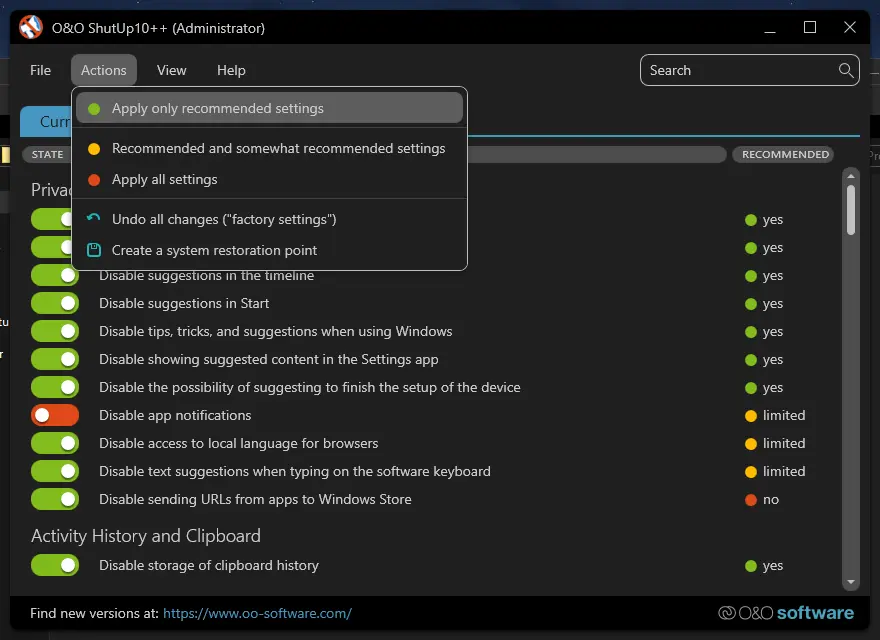
Task: Click the O&O software logo in footer
Action: (x=786, y=612)
